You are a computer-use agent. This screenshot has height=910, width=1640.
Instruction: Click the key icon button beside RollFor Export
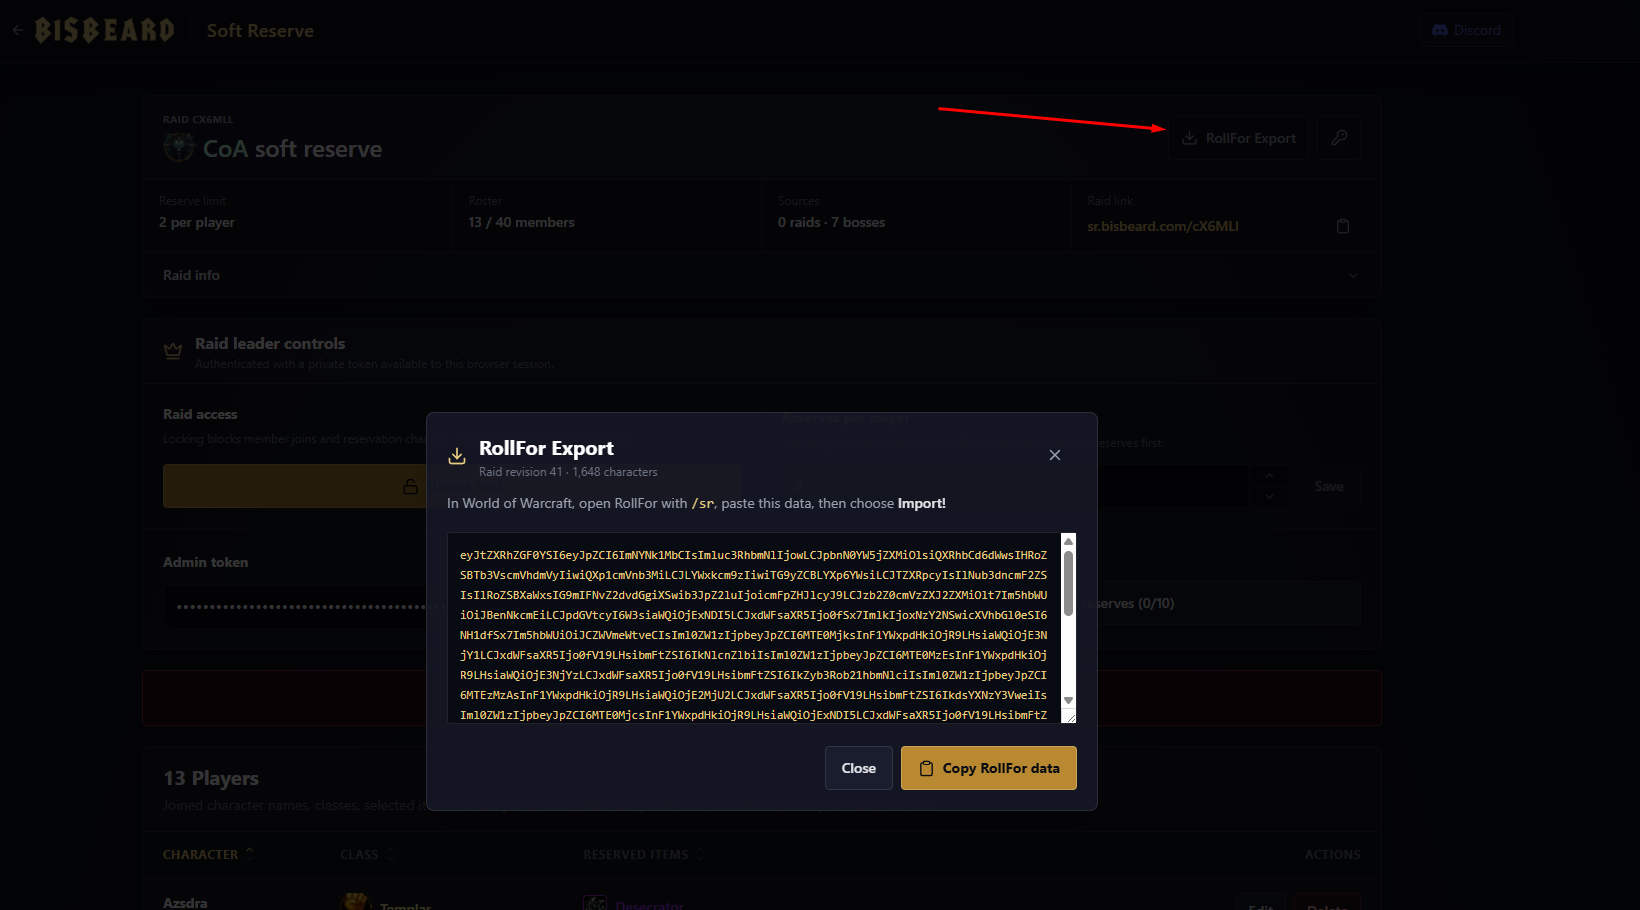click(x=1339, y=138)
